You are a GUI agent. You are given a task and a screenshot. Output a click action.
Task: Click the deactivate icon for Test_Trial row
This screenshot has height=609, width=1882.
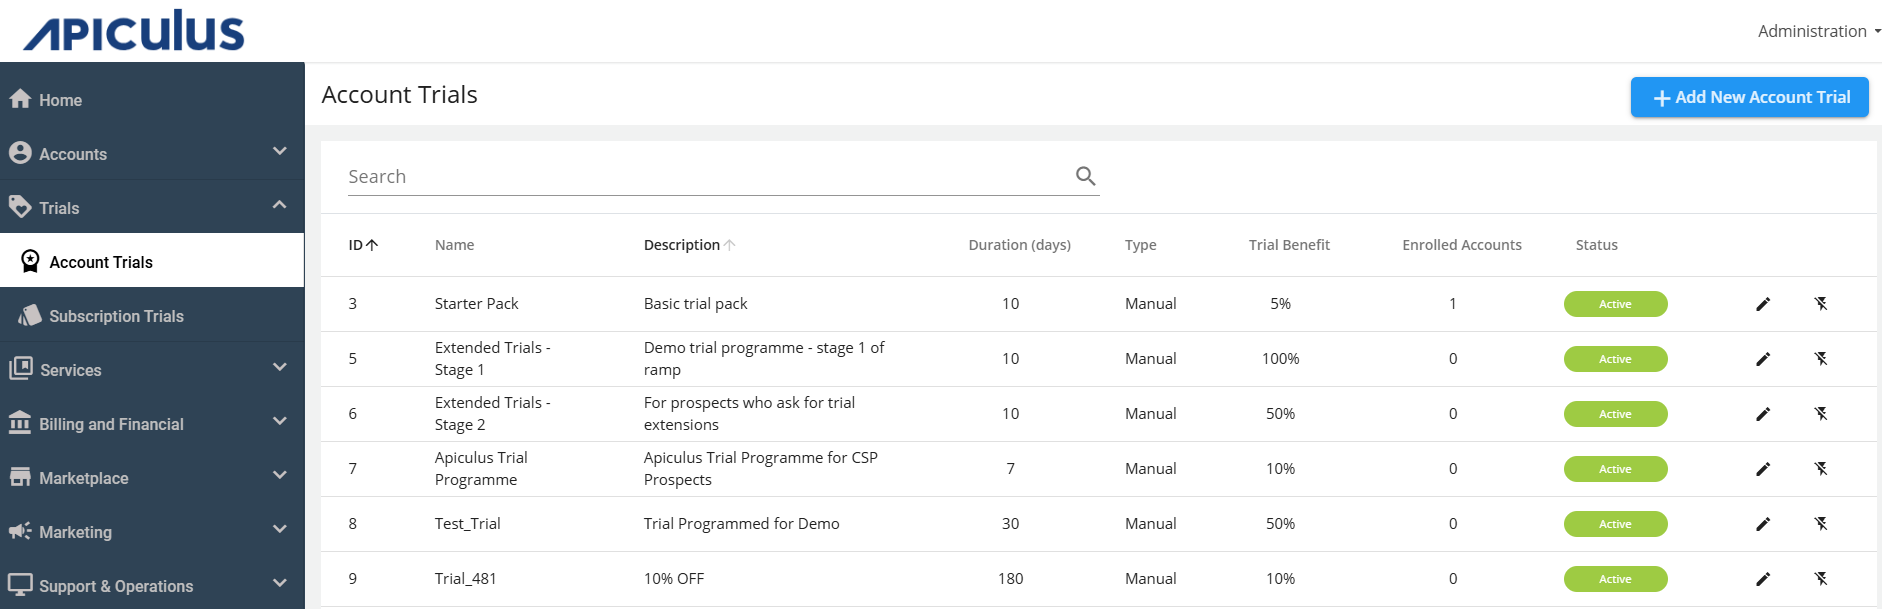1821,524
